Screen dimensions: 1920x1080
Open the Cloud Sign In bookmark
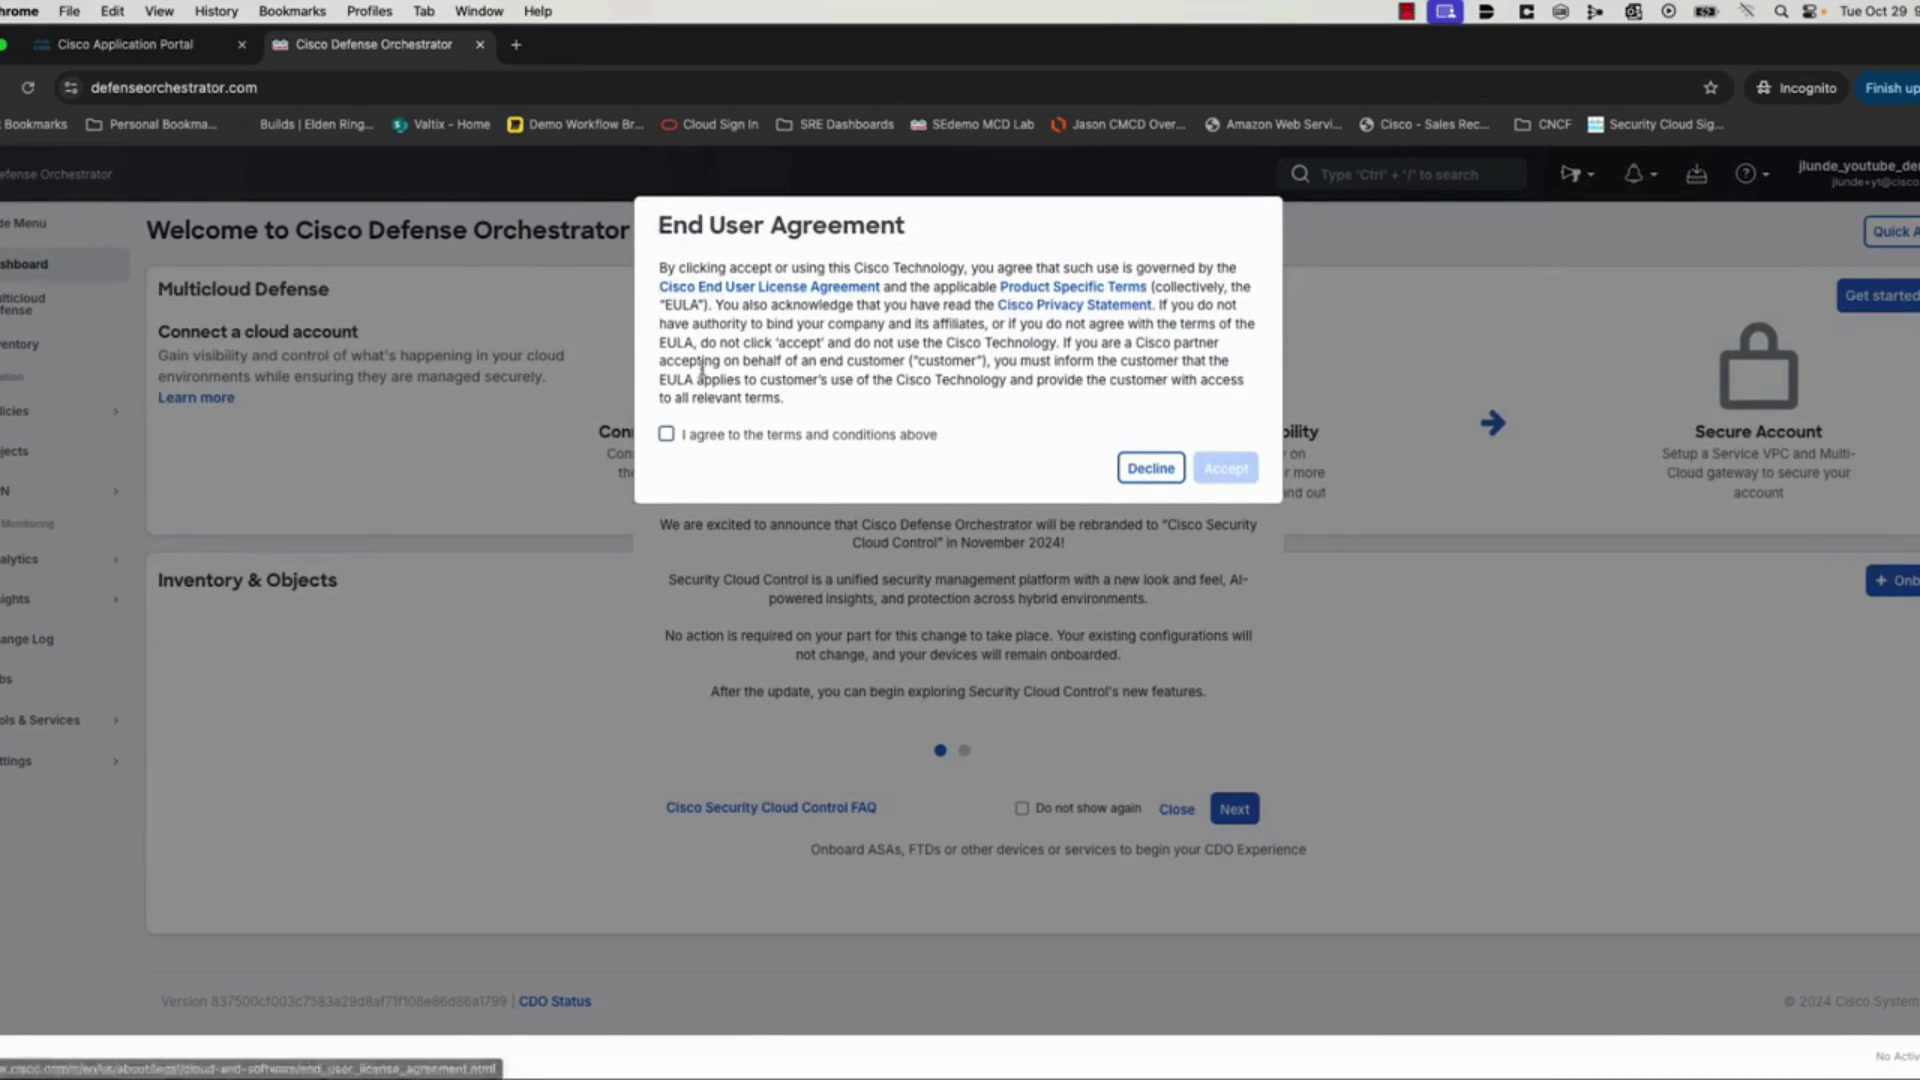[710, 125]
